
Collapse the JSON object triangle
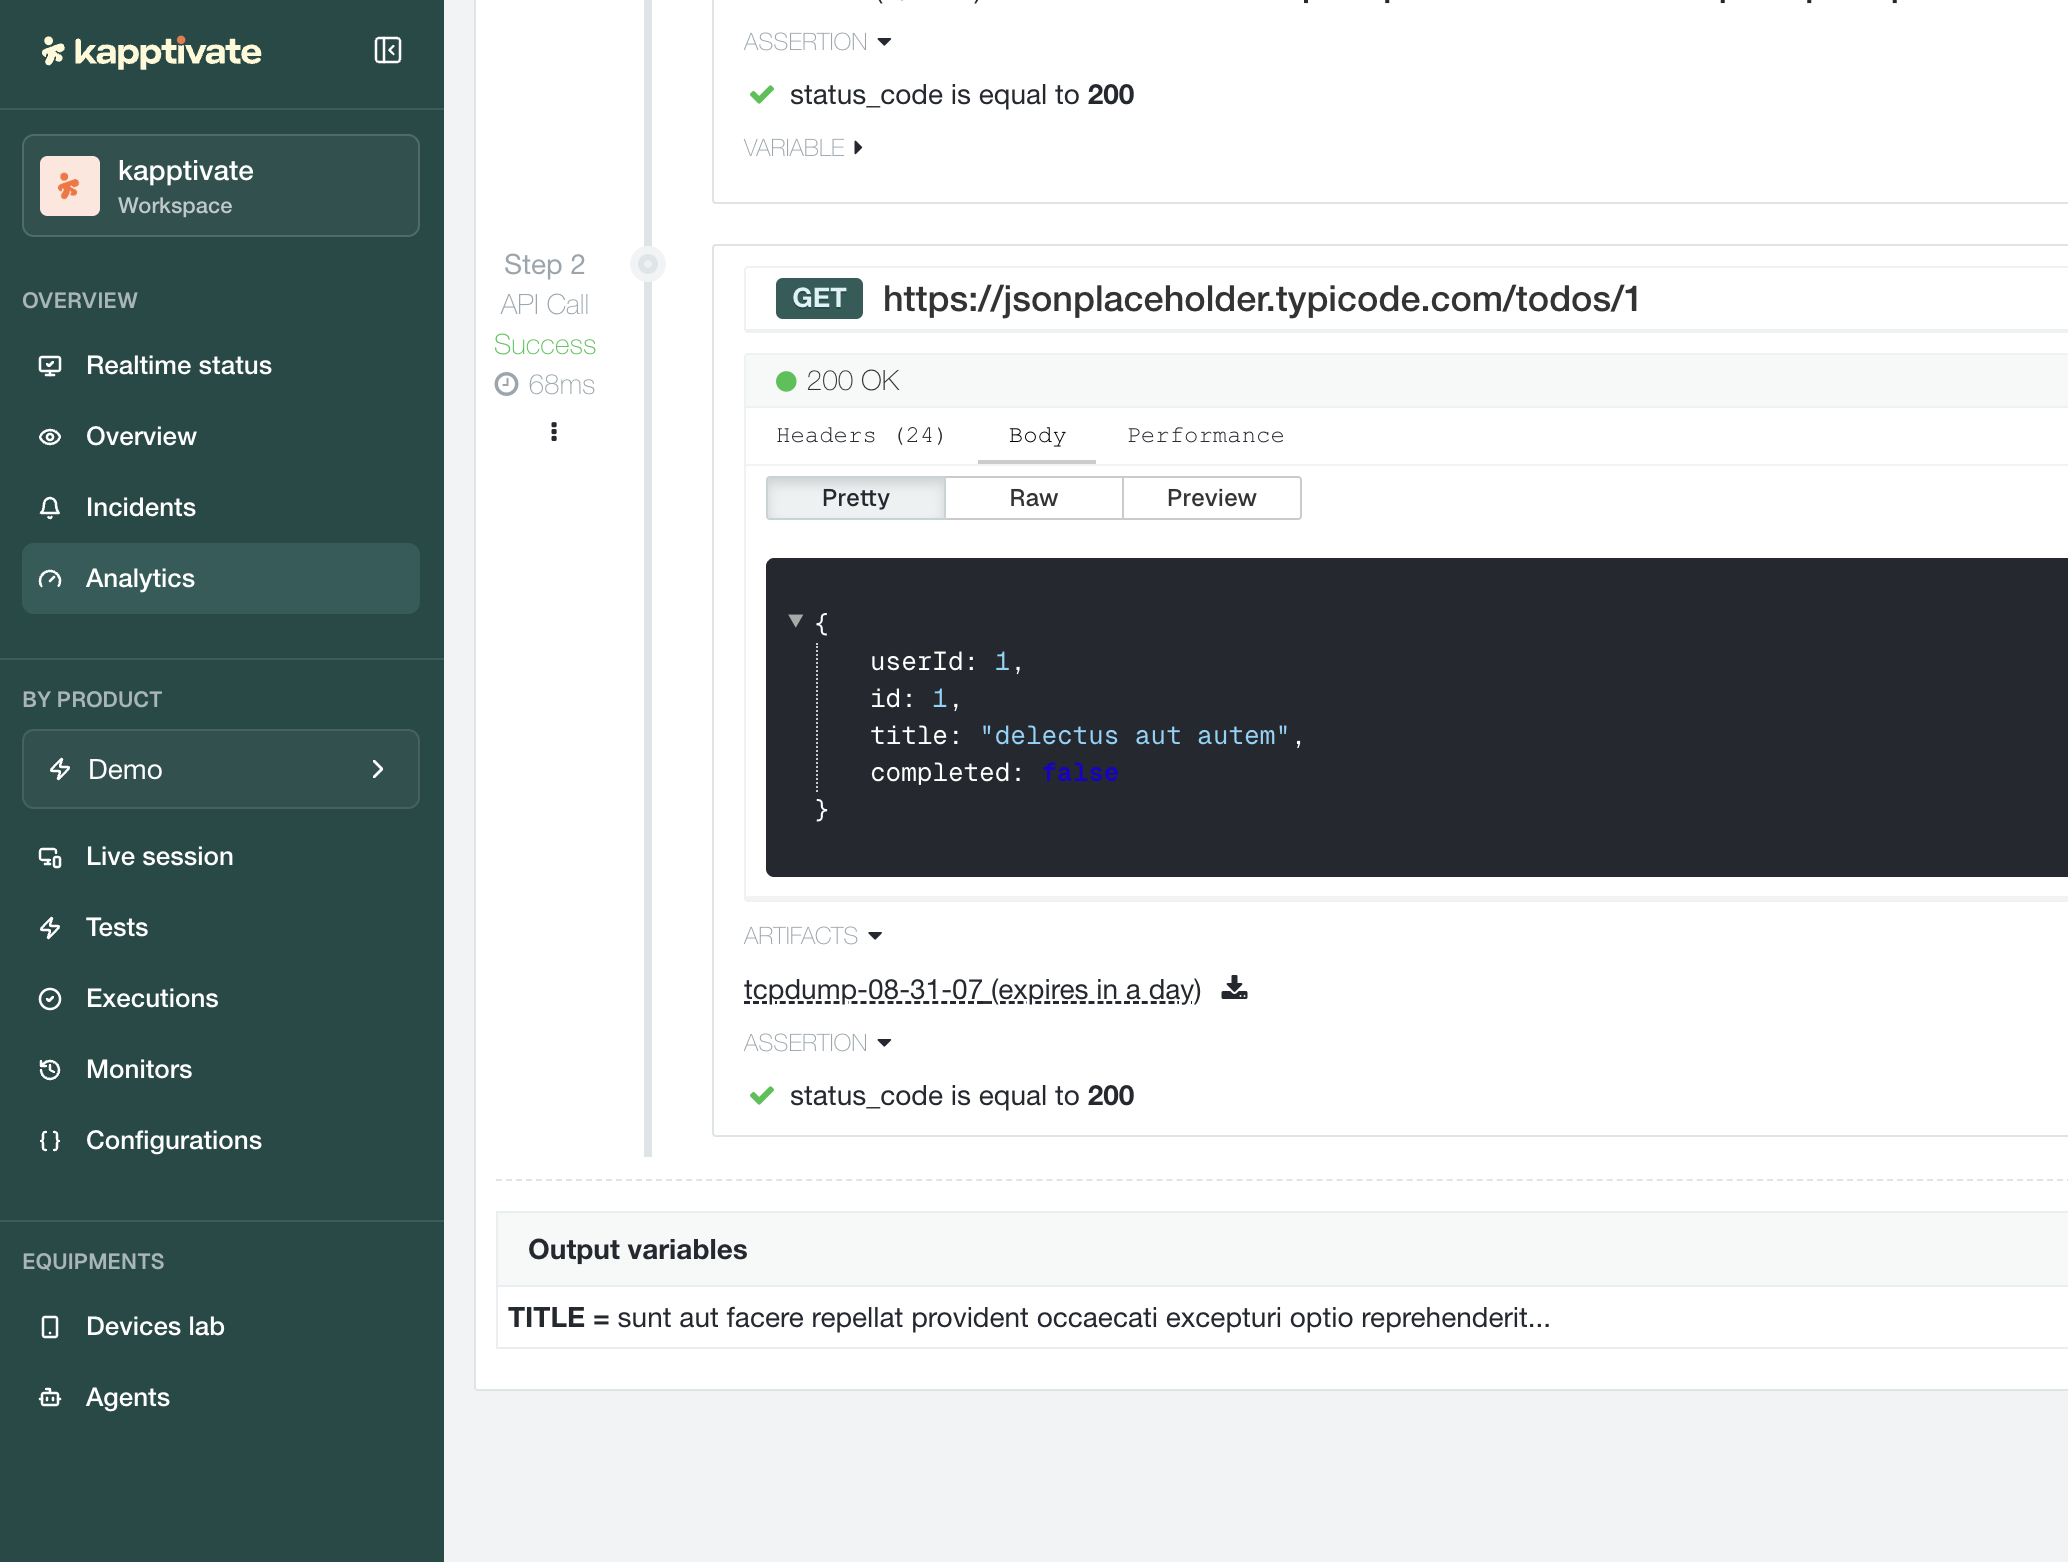796,621
